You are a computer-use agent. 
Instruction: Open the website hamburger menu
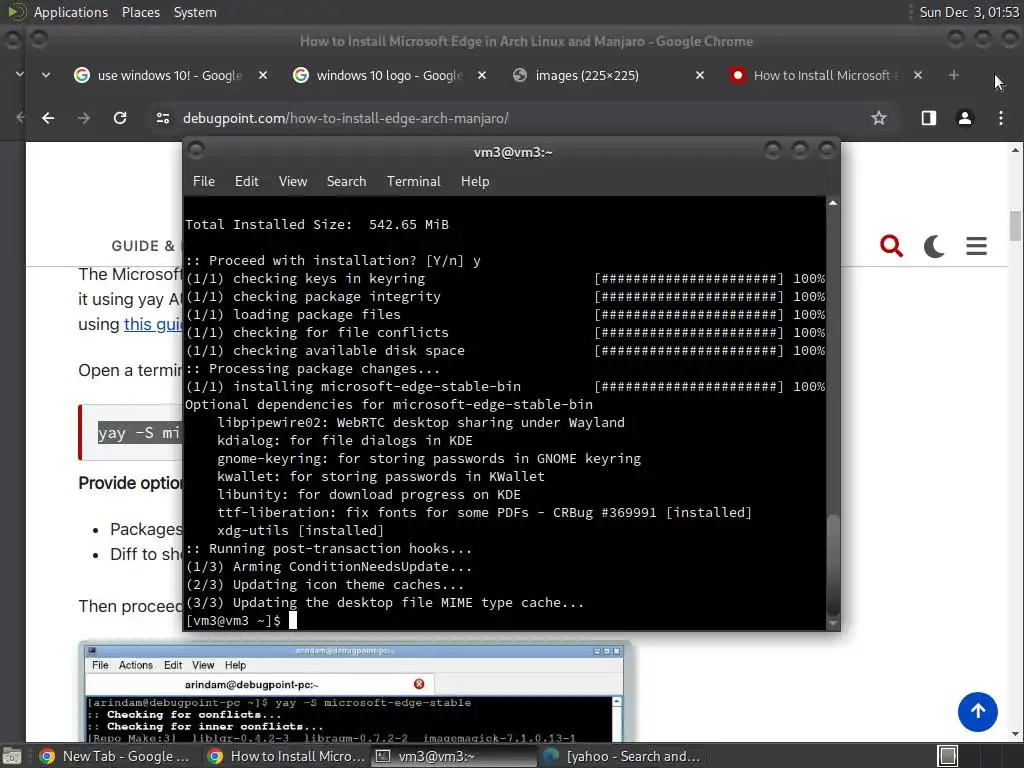(976, 246)
